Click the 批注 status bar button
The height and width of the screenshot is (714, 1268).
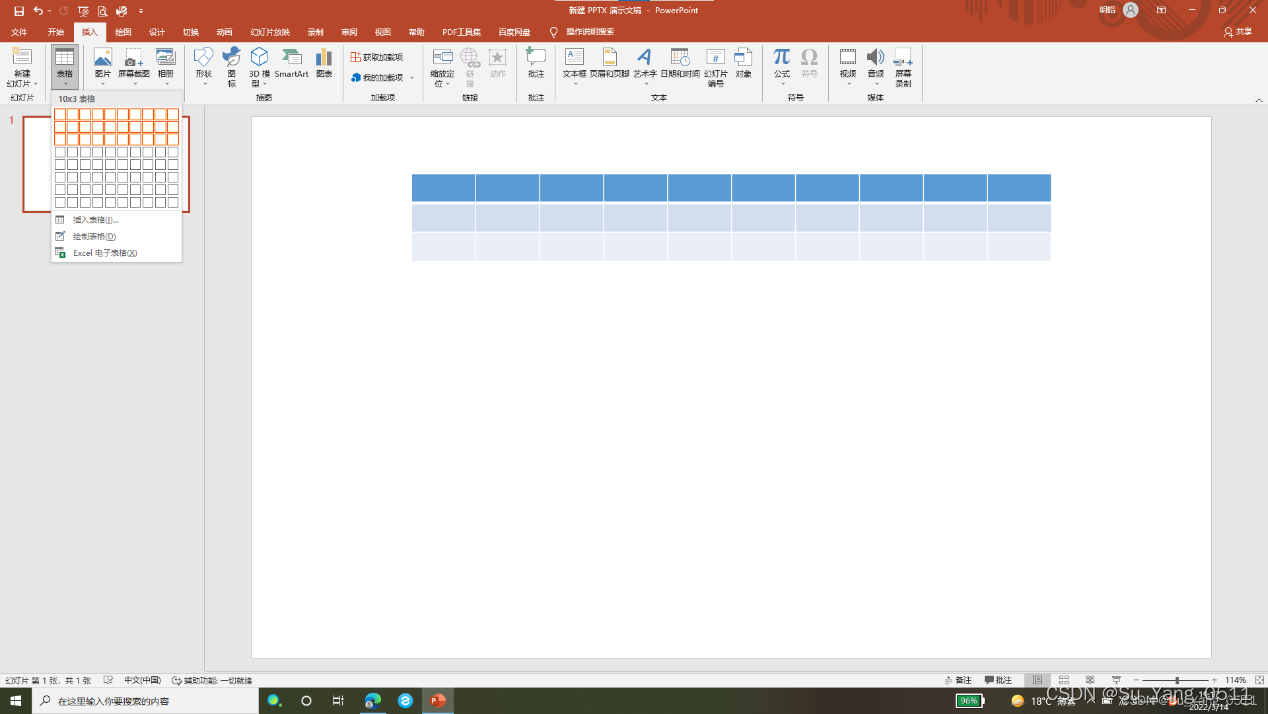click(998, 680)
